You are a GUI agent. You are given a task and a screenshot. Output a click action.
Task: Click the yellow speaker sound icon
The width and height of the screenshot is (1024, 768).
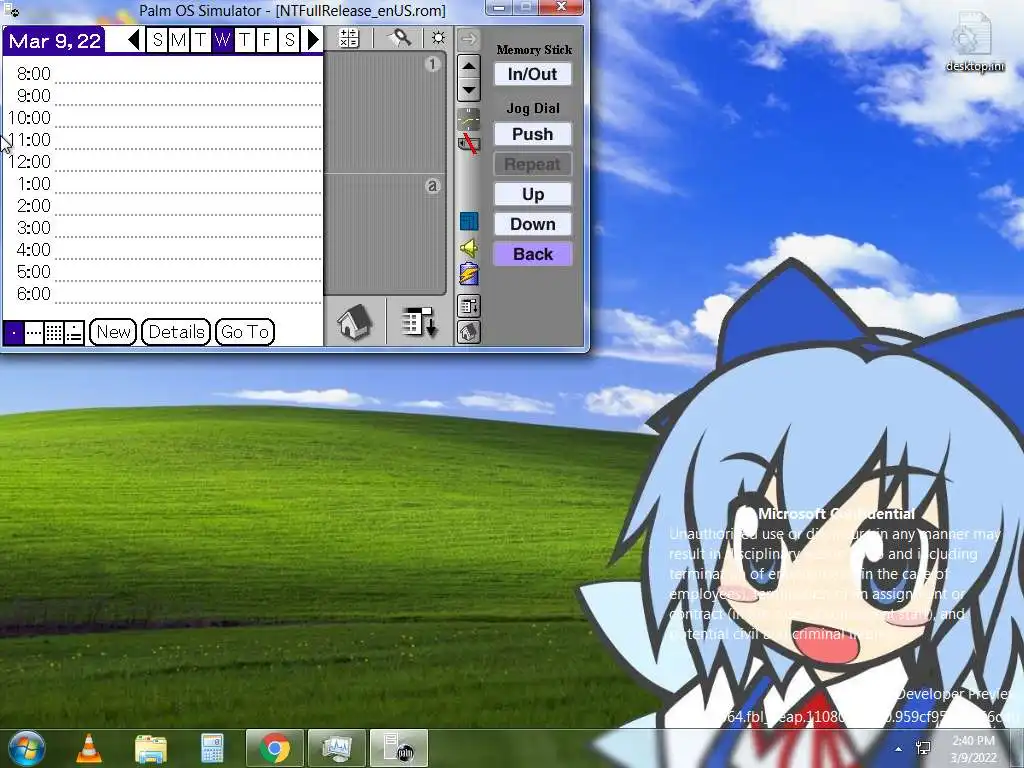click(468, 248)
